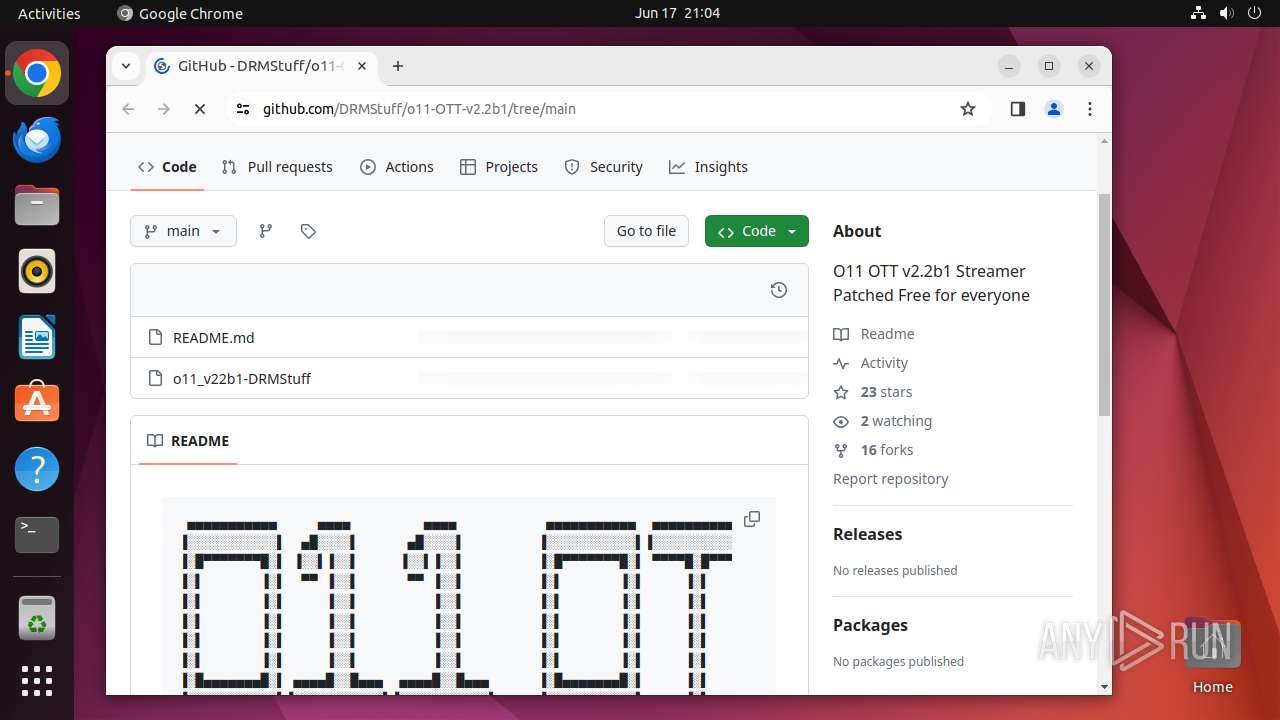Open the Trash from the dock

(x=37, y=618)
